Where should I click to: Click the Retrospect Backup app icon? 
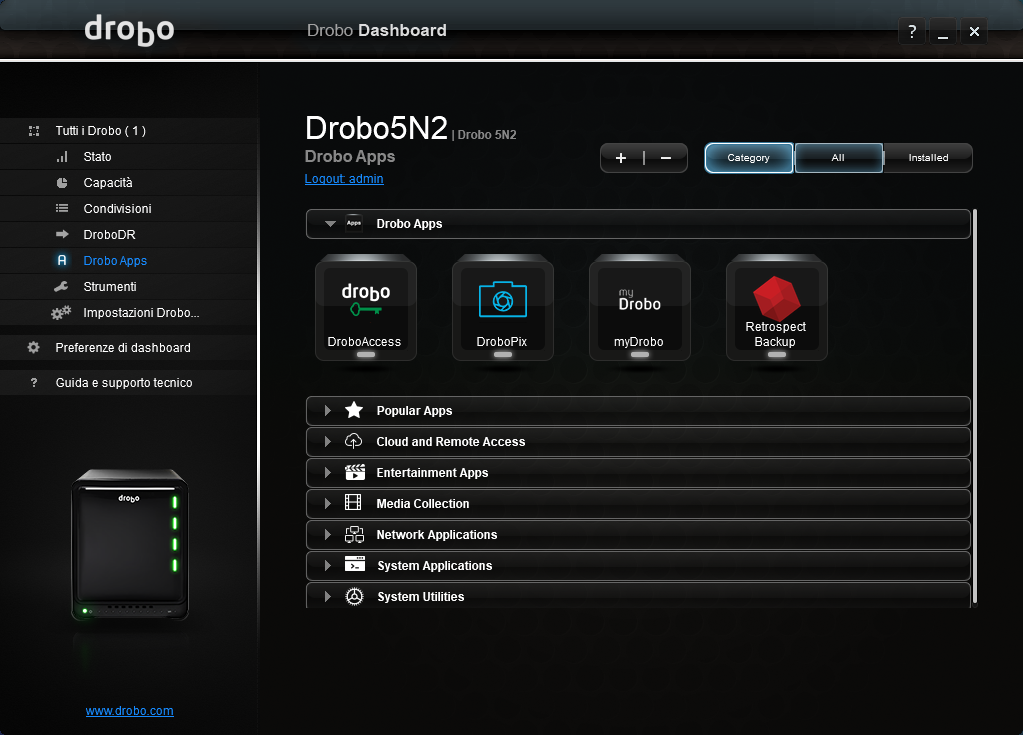coord(776,306)
